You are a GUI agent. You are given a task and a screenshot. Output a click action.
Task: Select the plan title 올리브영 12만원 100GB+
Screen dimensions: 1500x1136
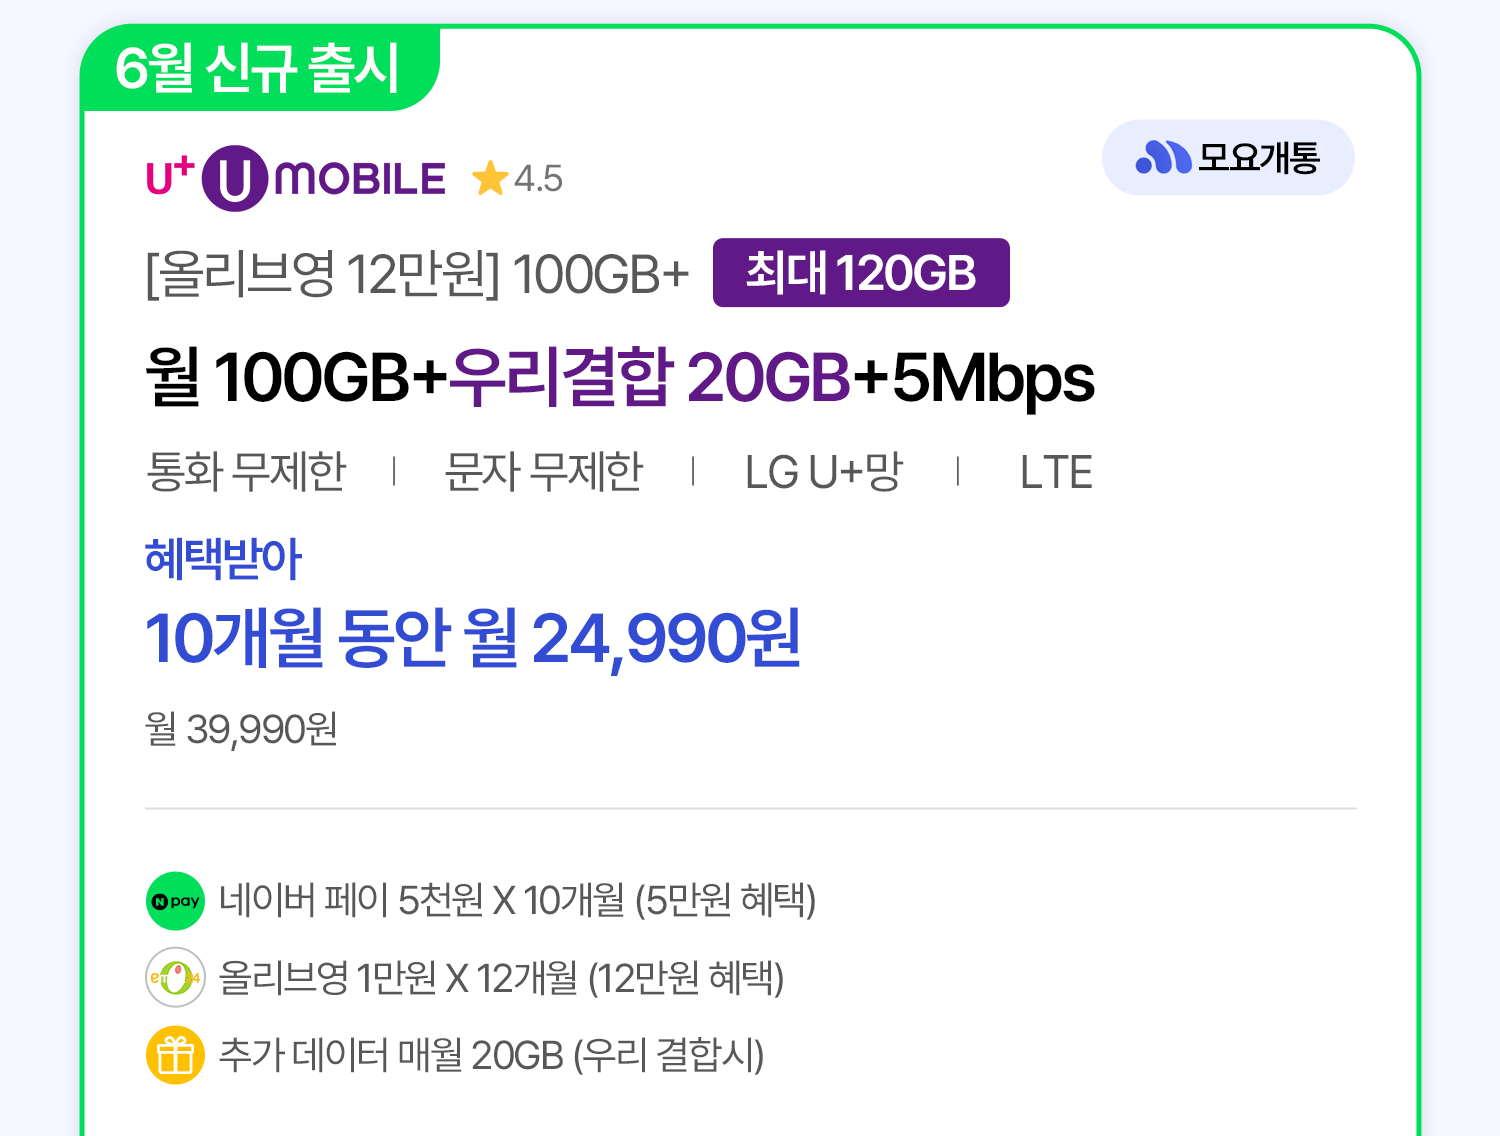click(417, 274)
